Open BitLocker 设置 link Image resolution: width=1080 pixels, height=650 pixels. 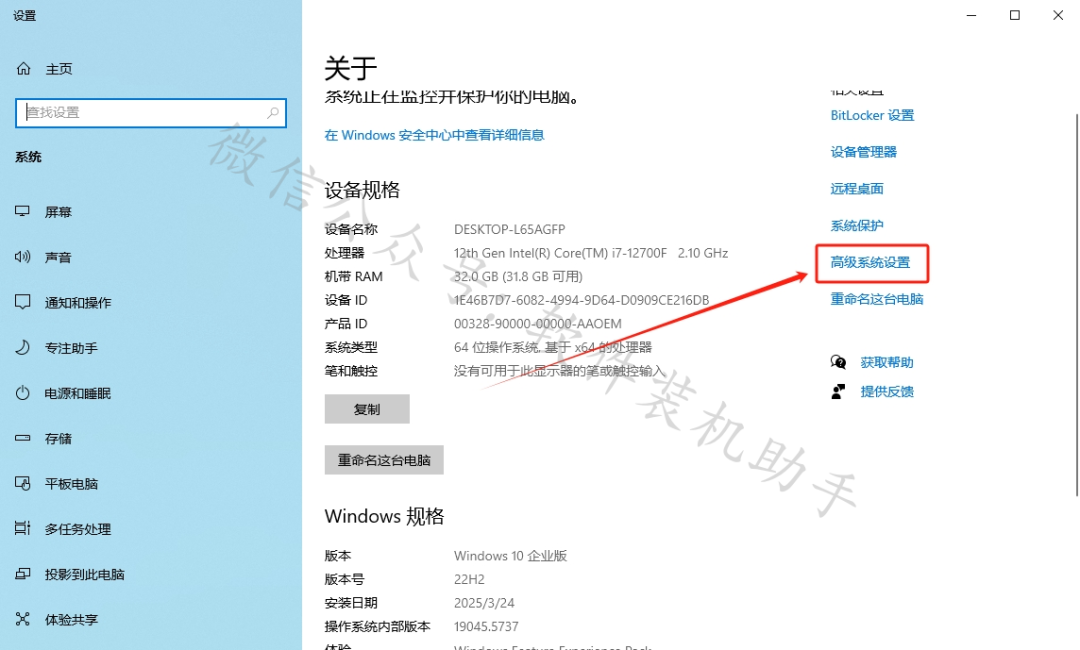(872, 115)
